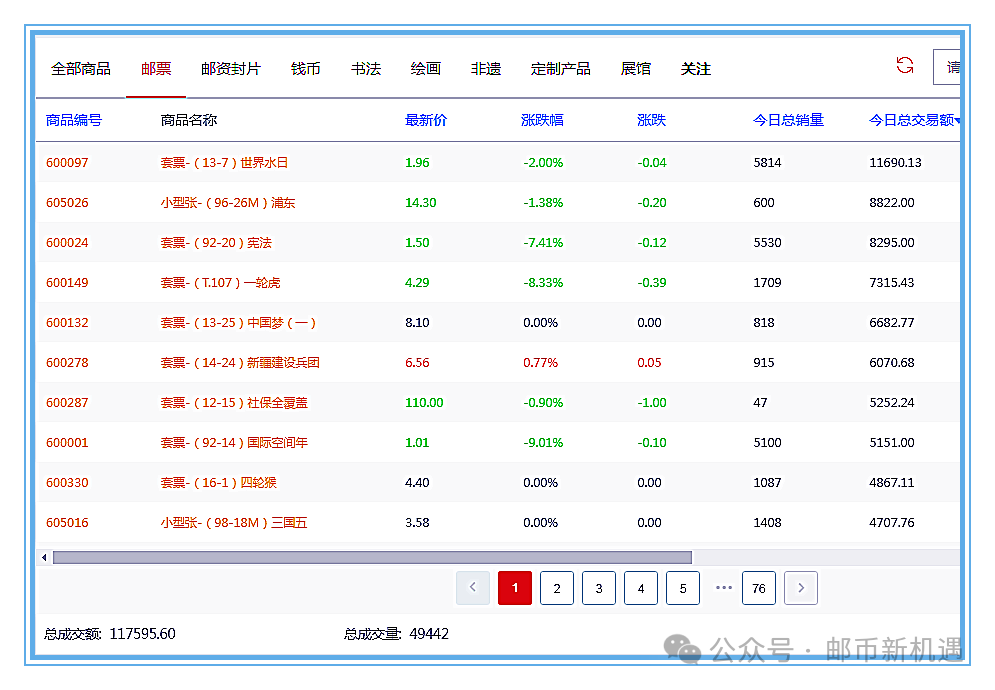Select sales volume 5814 cell

click(x=767, y=163)
